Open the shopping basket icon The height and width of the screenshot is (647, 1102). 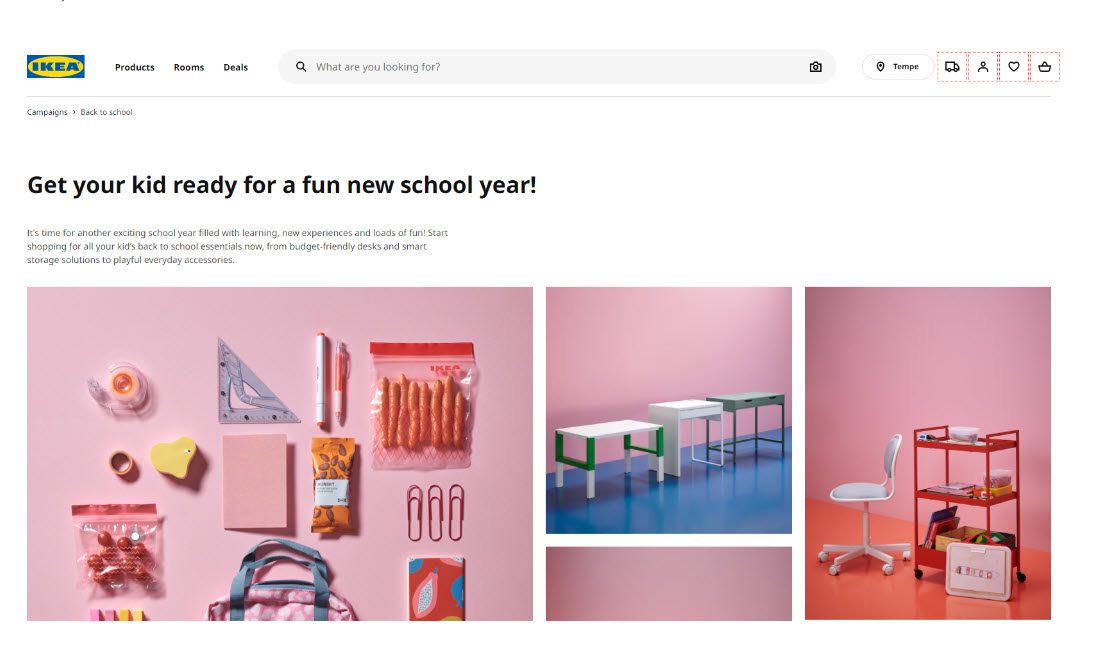pyautogui.click(x=1044, y=67)
